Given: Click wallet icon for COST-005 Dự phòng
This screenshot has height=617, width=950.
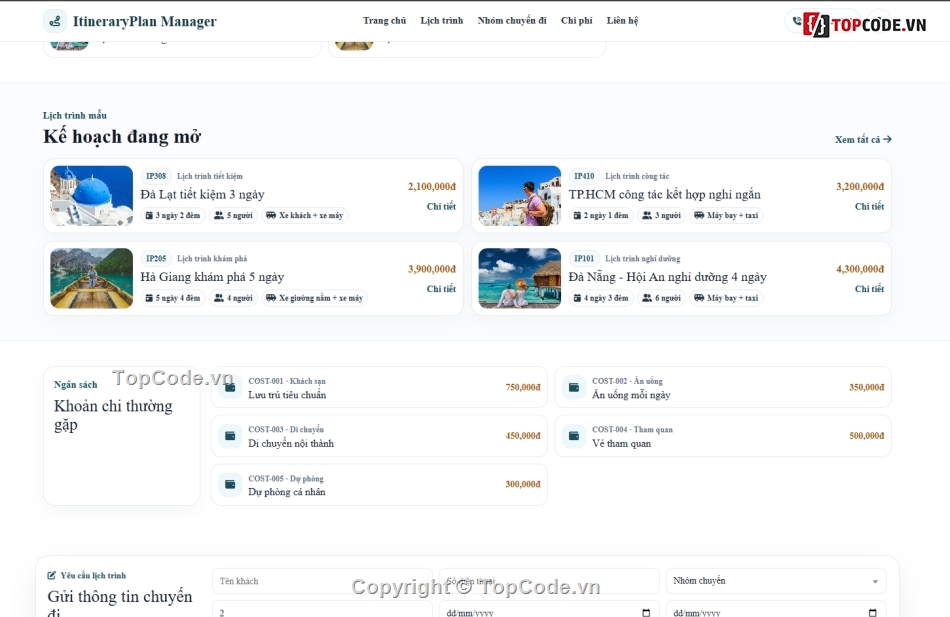Looking at the screenshot, I should 230,484.
